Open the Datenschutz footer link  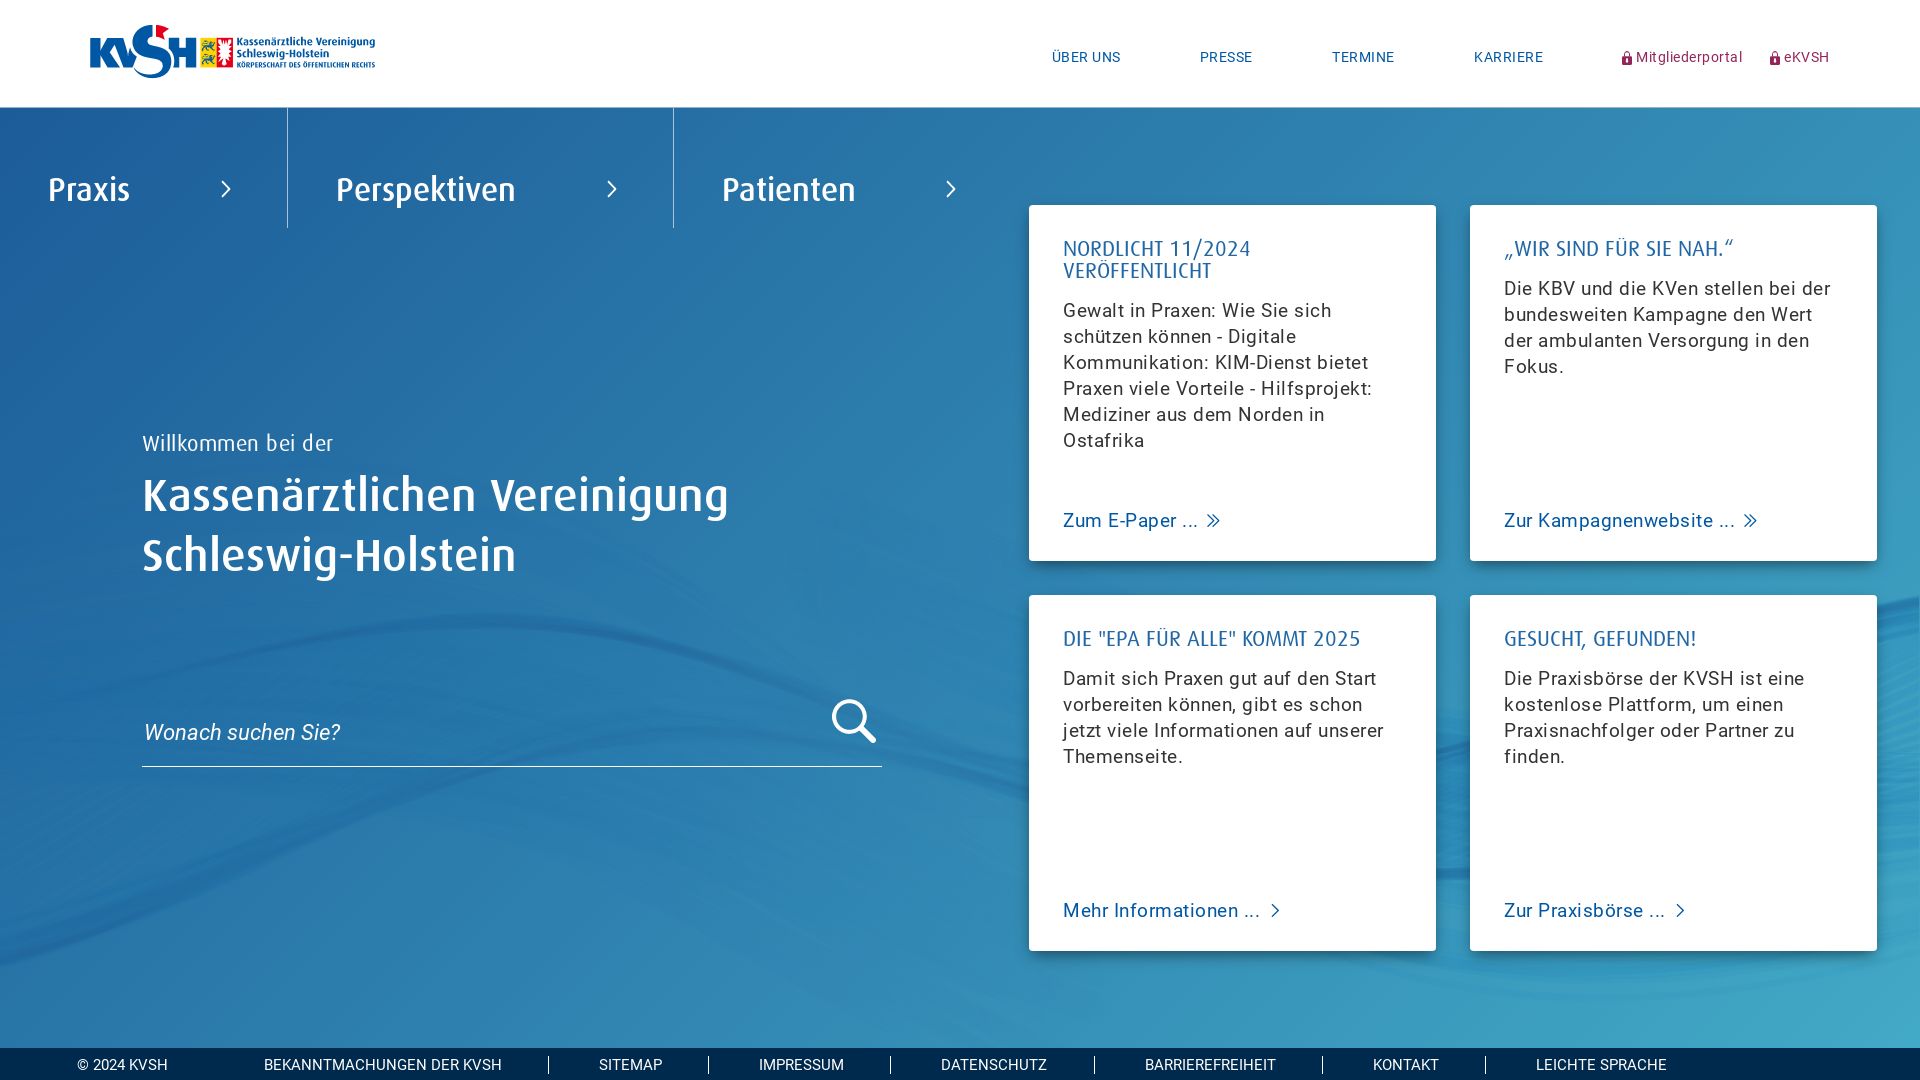click(994, 1065)
